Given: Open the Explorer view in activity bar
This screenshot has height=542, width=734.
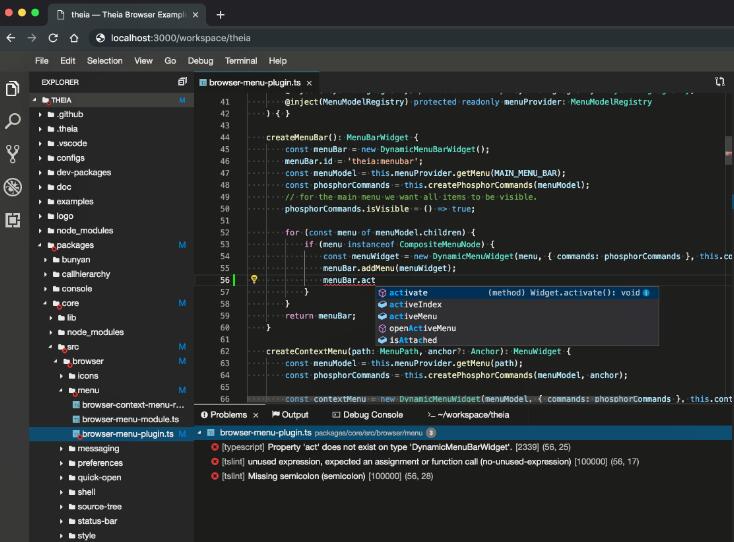Looking at the screenshot, I should point(13,89).
